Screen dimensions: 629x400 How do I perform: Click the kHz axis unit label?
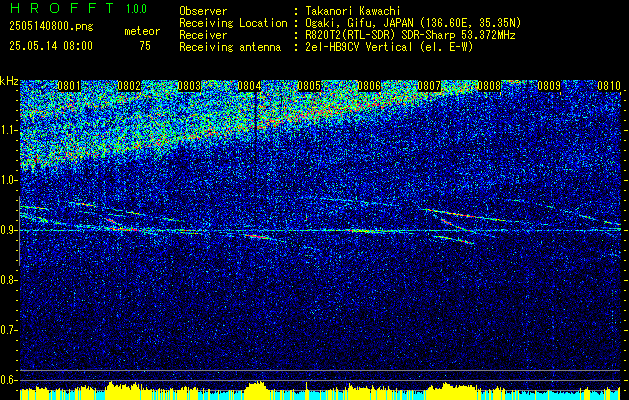point(9,81)
